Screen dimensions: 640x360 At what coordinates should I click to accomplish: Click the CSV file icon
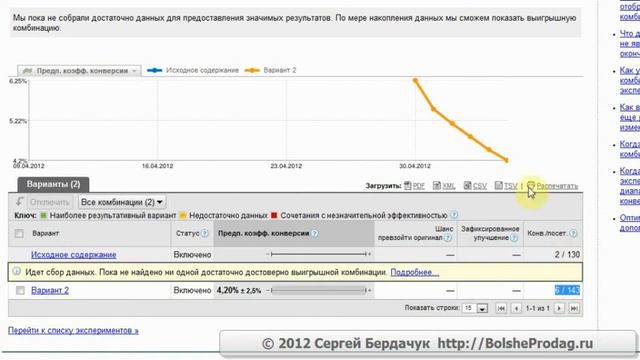467,186
